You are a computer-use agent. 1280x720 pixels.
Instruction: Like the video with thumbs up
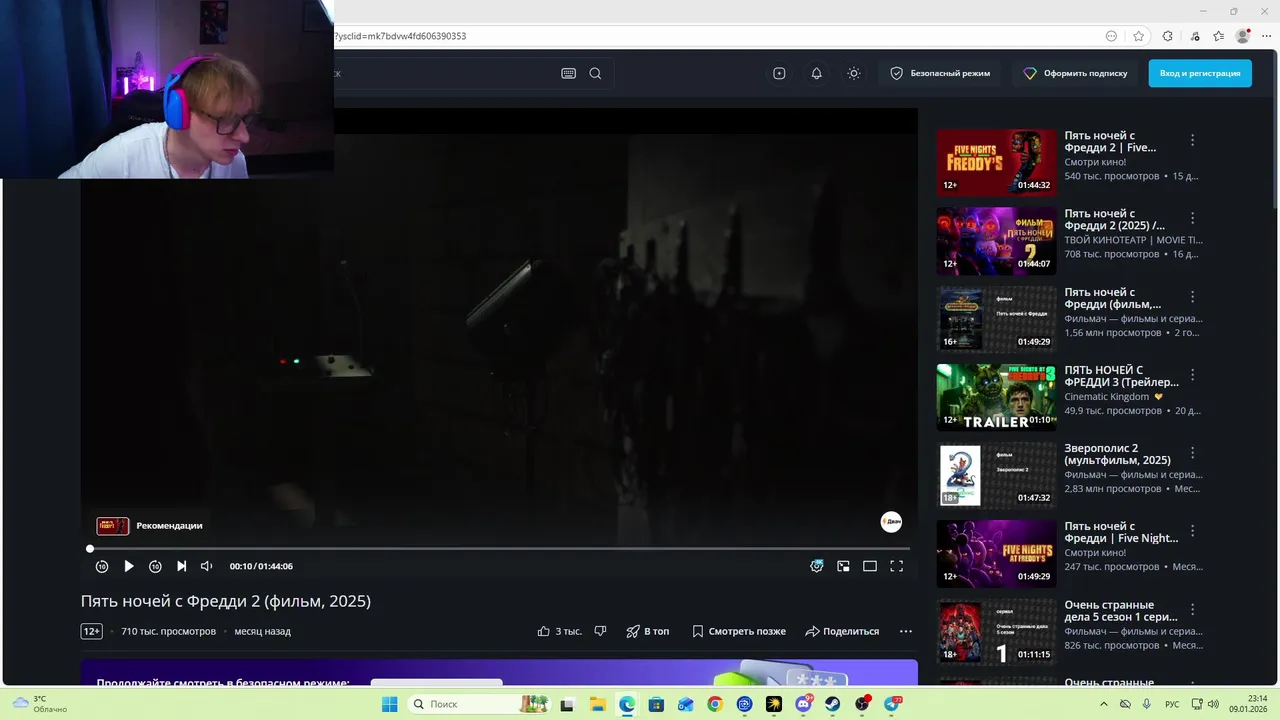tap(559, 631)
